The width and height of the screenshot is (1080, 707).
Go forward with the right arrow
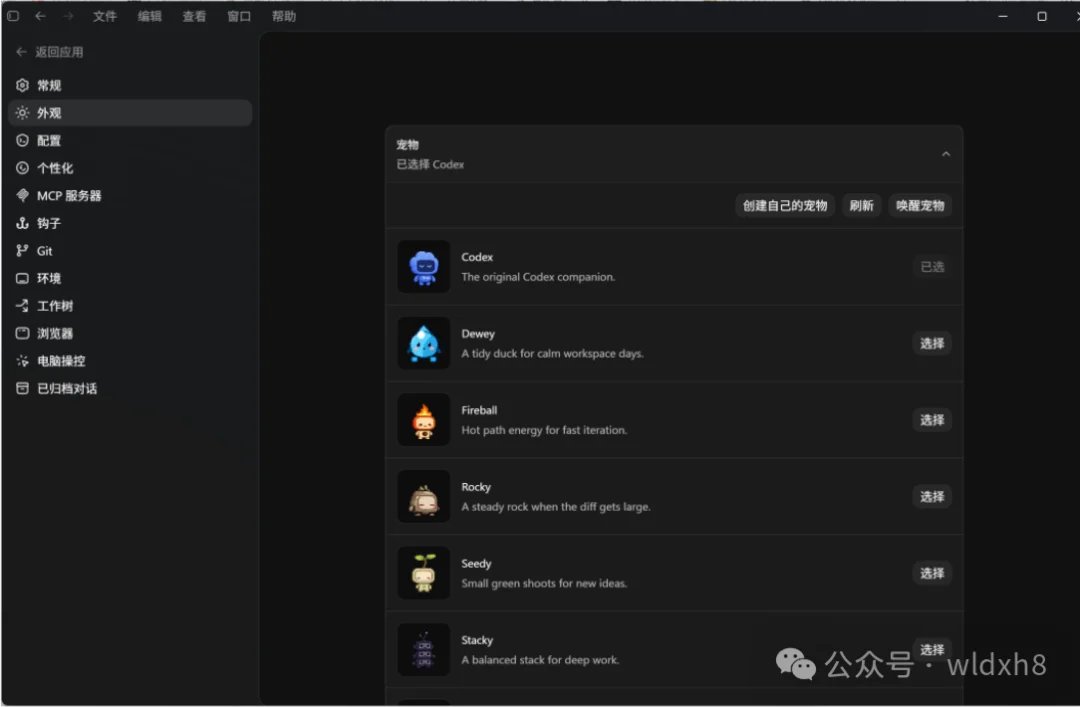pos(68,16)
